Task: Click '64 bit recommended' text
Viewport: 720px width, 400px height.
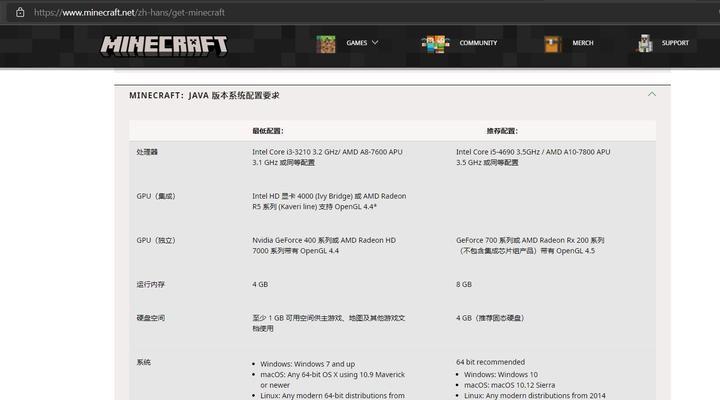Action: coord(490,362)
